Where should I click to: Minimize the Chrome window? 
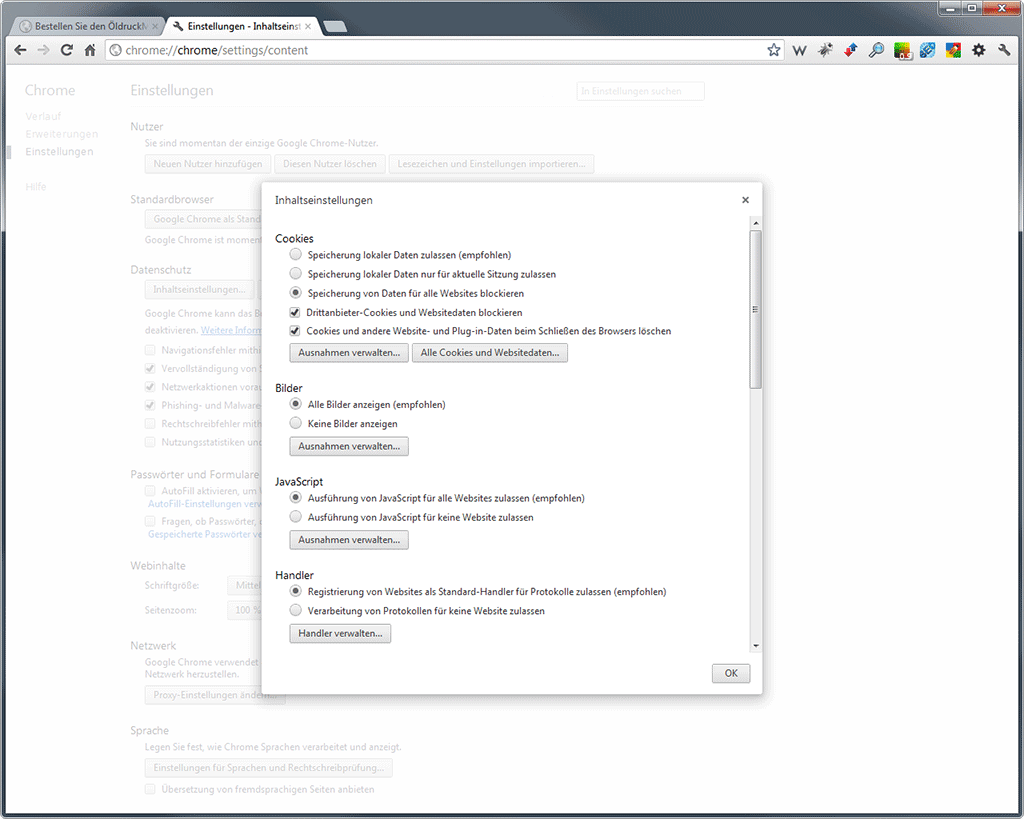pos(950,8)
